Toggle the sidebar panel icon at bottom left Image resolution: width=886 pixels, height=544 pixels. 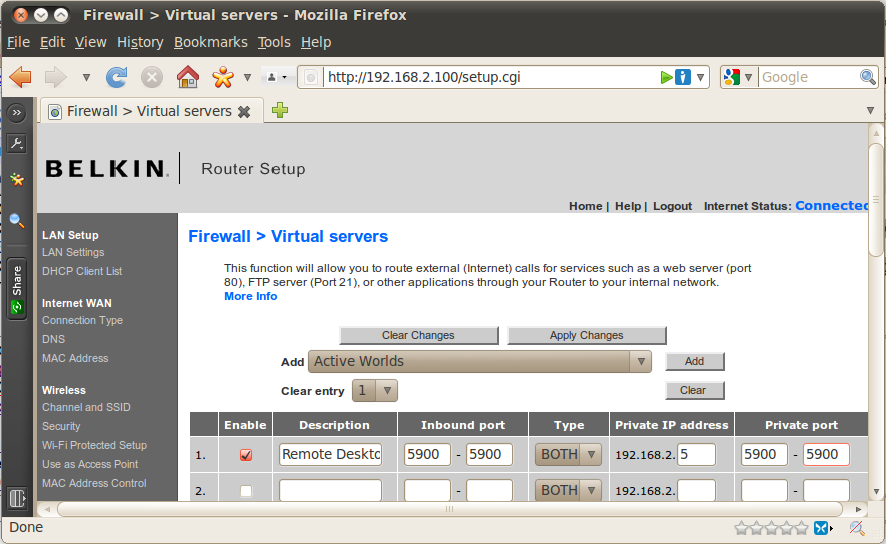coord(17,499)
